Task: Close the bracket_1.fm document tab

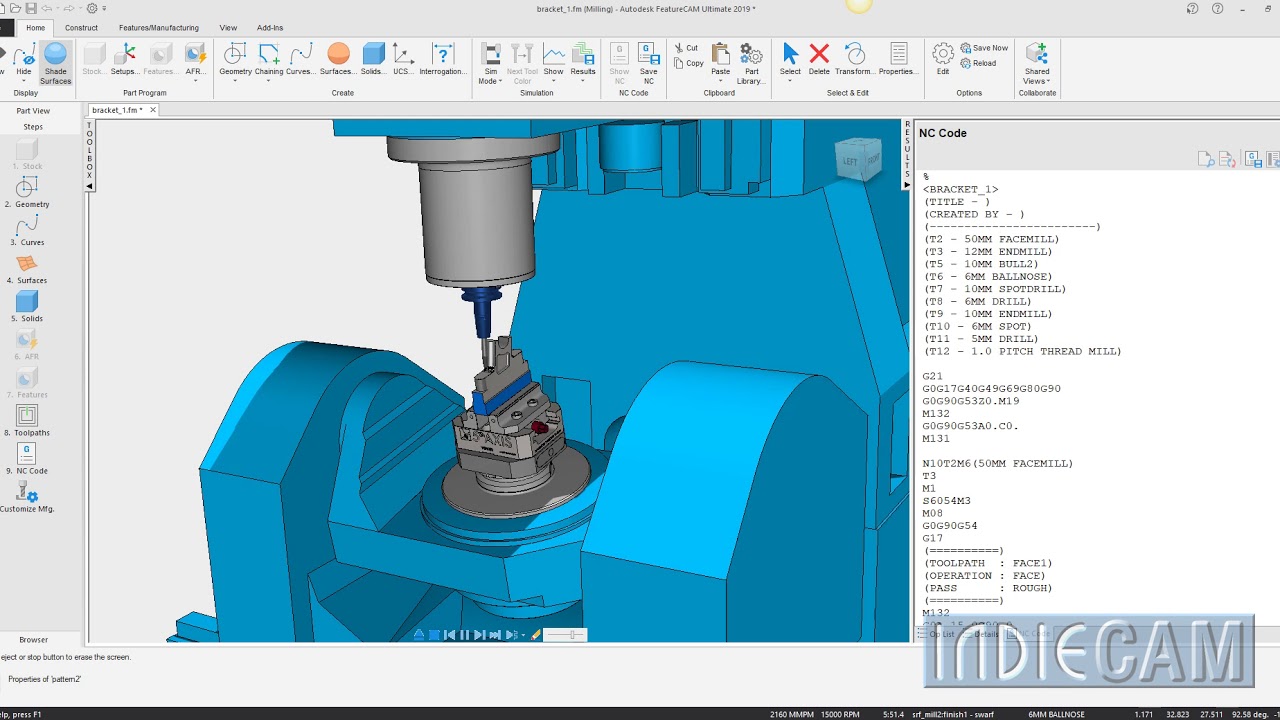Action: (x=153, y=110)
